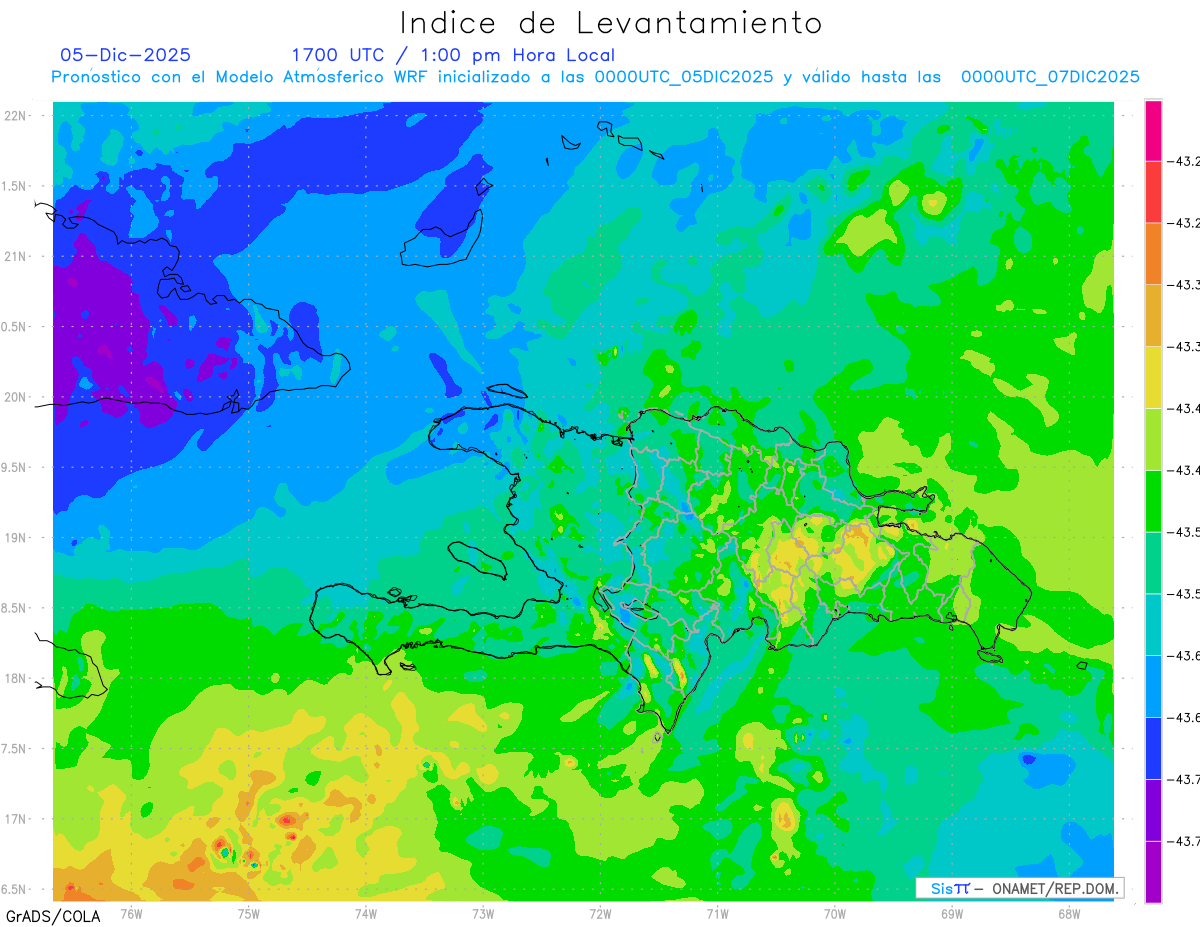Pick the indigo-violet colorbar swatch
Viewport: 1200px width, 927px height.
(1153, 810)
